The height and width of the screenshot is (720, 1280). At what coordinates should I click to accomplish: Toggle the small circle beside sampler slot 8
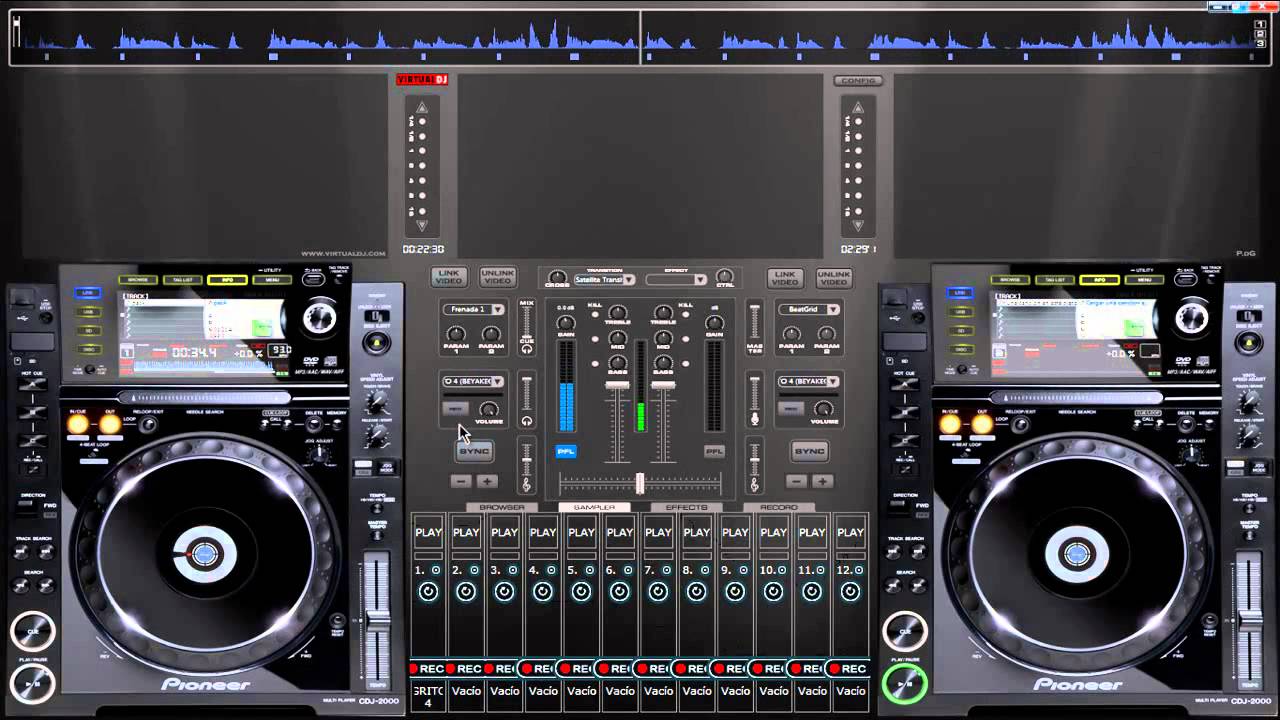click(705, 570)
